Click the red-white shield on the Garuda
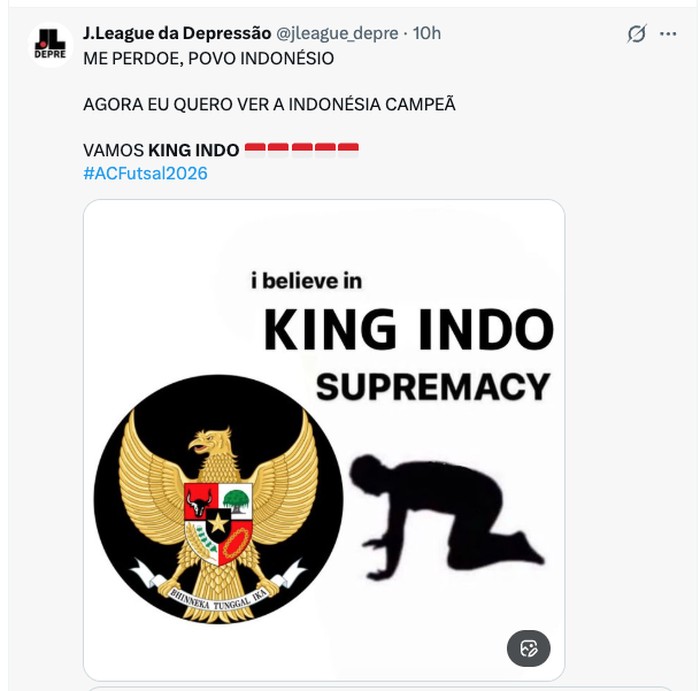The height and width of the screenshot is (691, 700). click(218, 524)
